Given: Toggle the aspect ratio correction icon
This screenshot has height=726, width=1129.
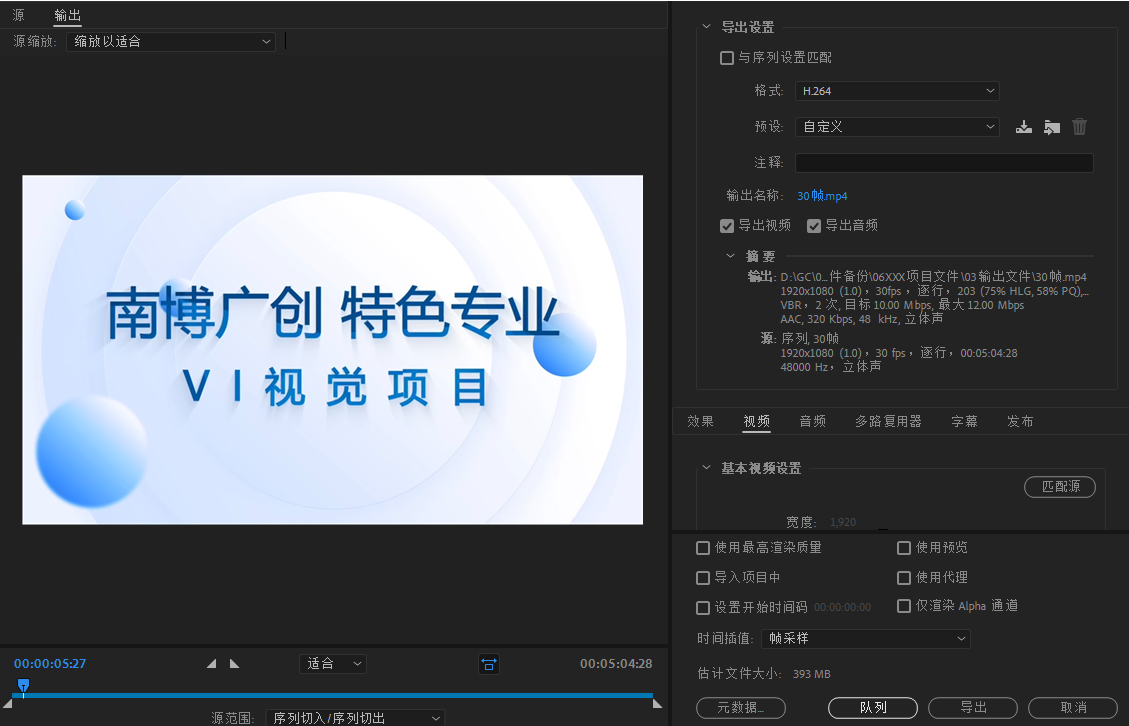Looking at the screenshot, I should (x=489, y=664).
